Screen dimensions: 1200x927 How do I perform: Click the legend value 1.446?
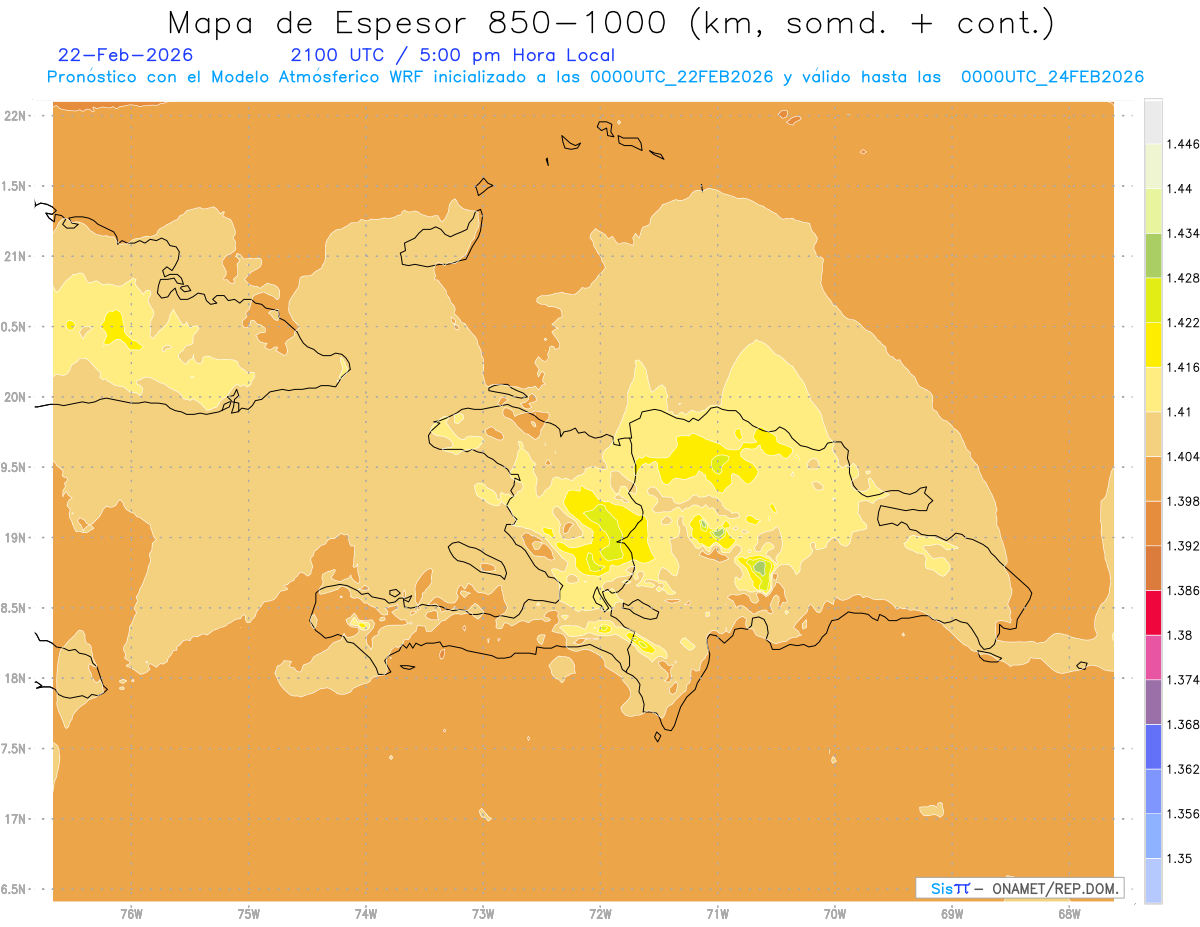pos(1183,144)
